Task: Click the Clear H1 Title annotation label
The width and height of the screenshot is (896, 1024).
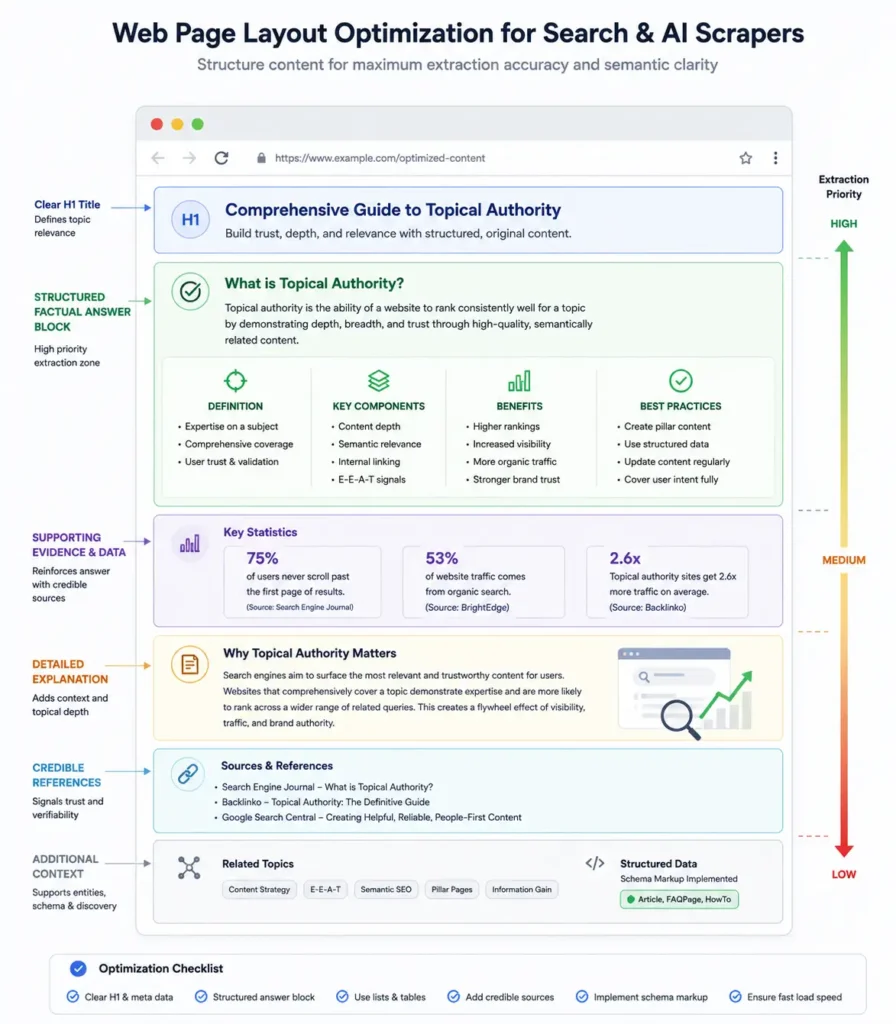Action: [x=67, y=204]
